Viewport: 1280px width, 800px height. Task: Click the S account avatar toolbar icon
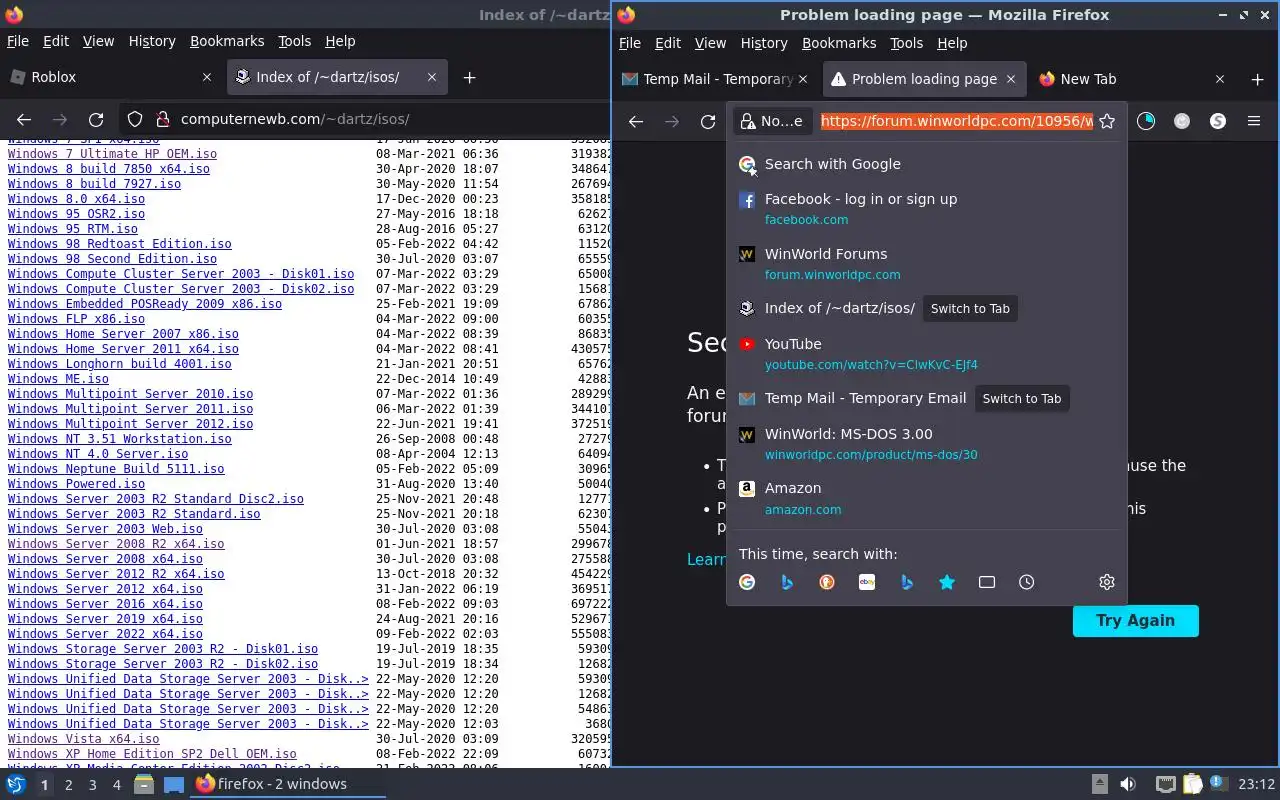1218,121
